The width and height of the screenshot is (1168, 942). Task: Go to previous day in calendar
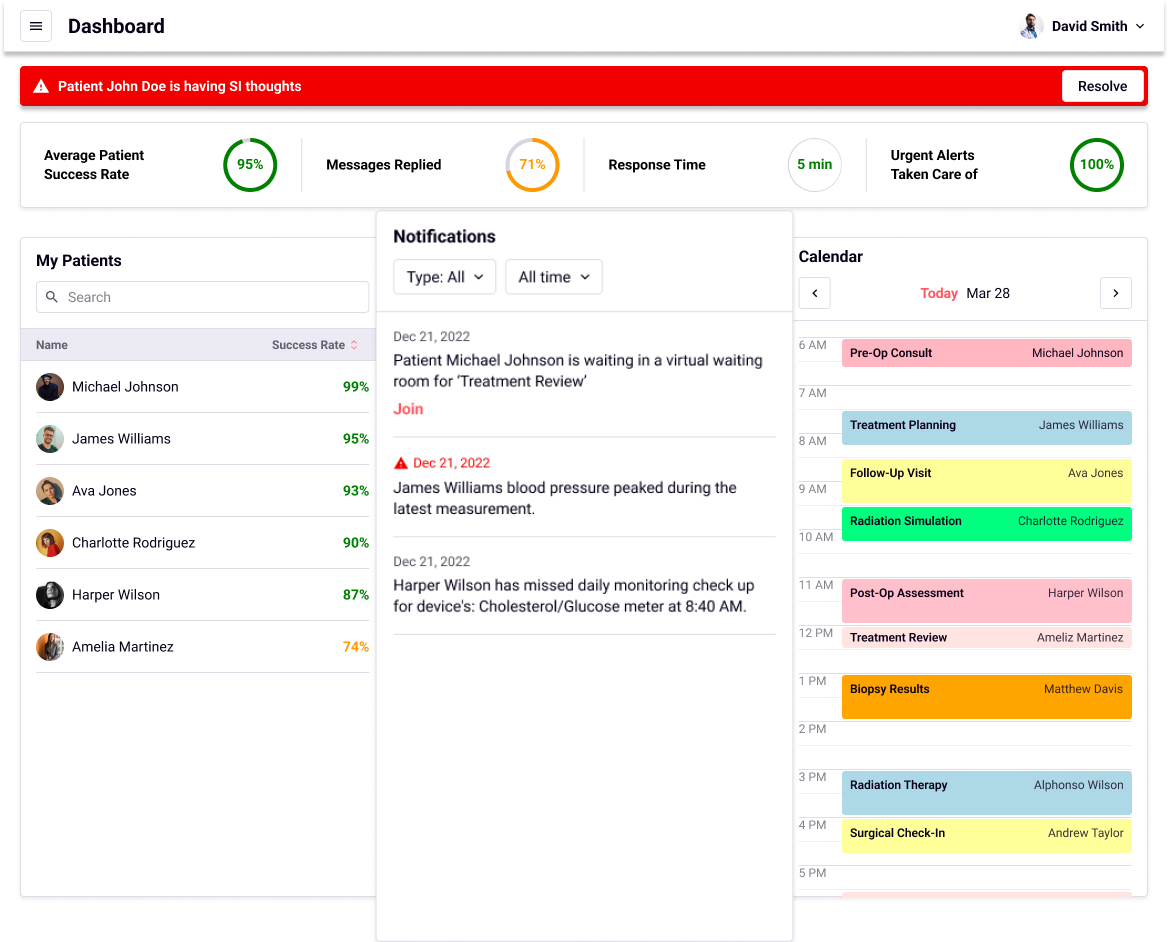814,293
